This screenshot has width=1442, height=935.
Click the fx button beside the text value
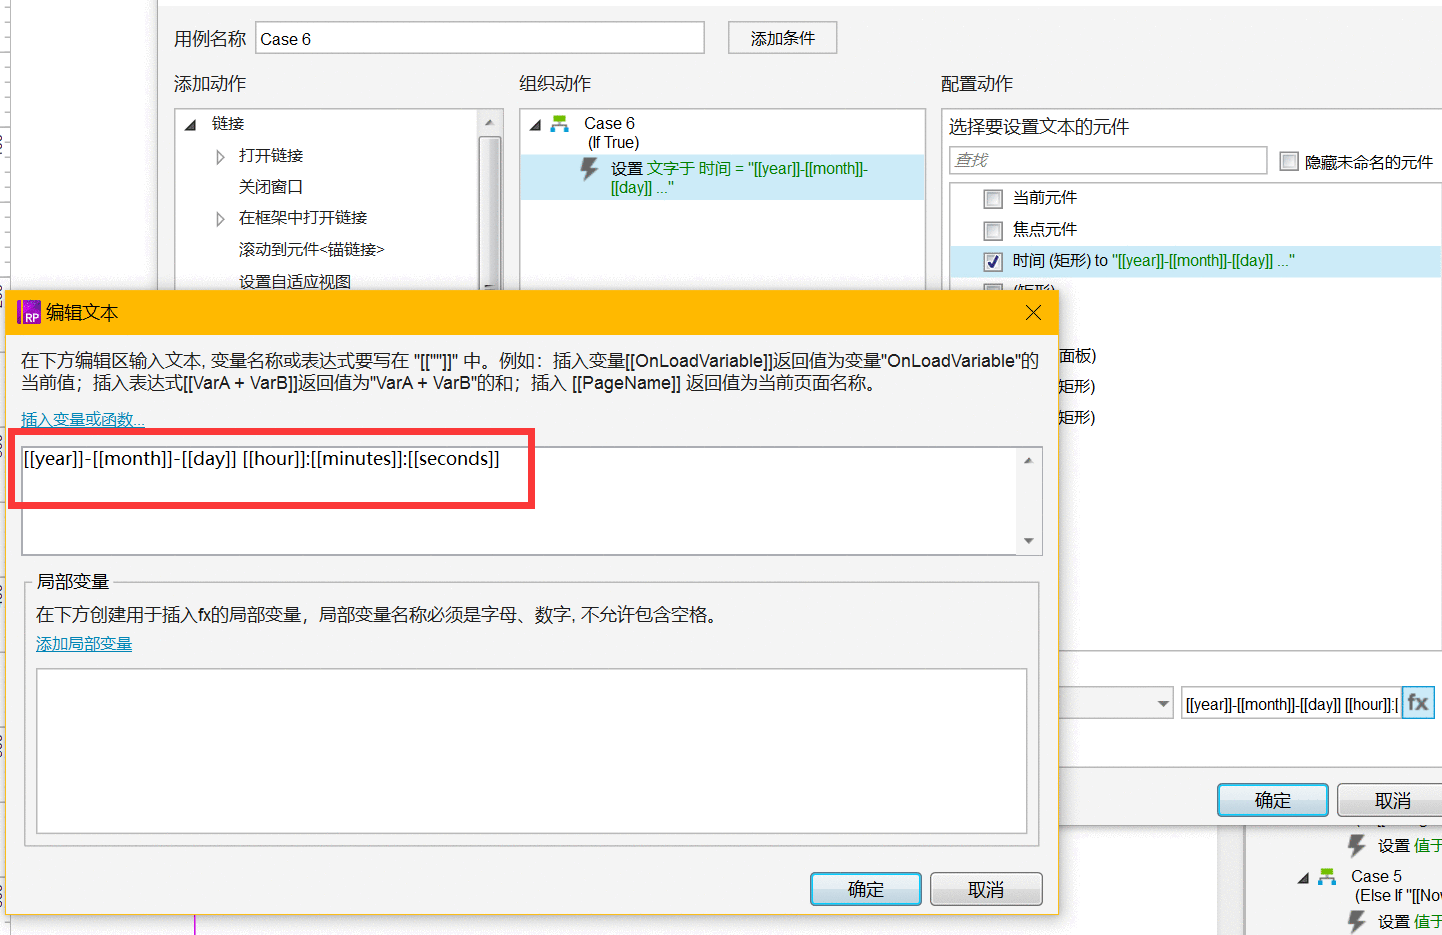click(x=1418, y=703)
